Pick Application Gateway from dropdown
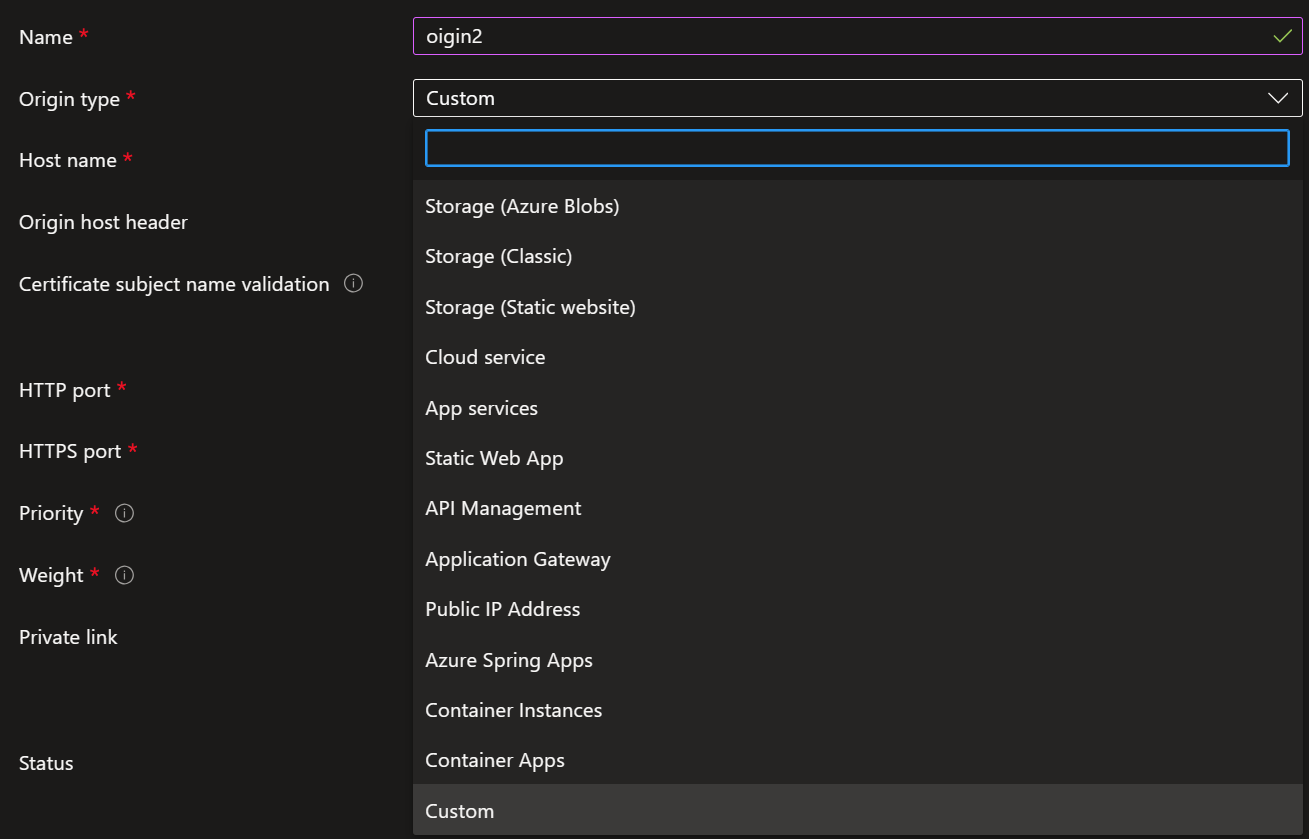 [x=517, y=559]
